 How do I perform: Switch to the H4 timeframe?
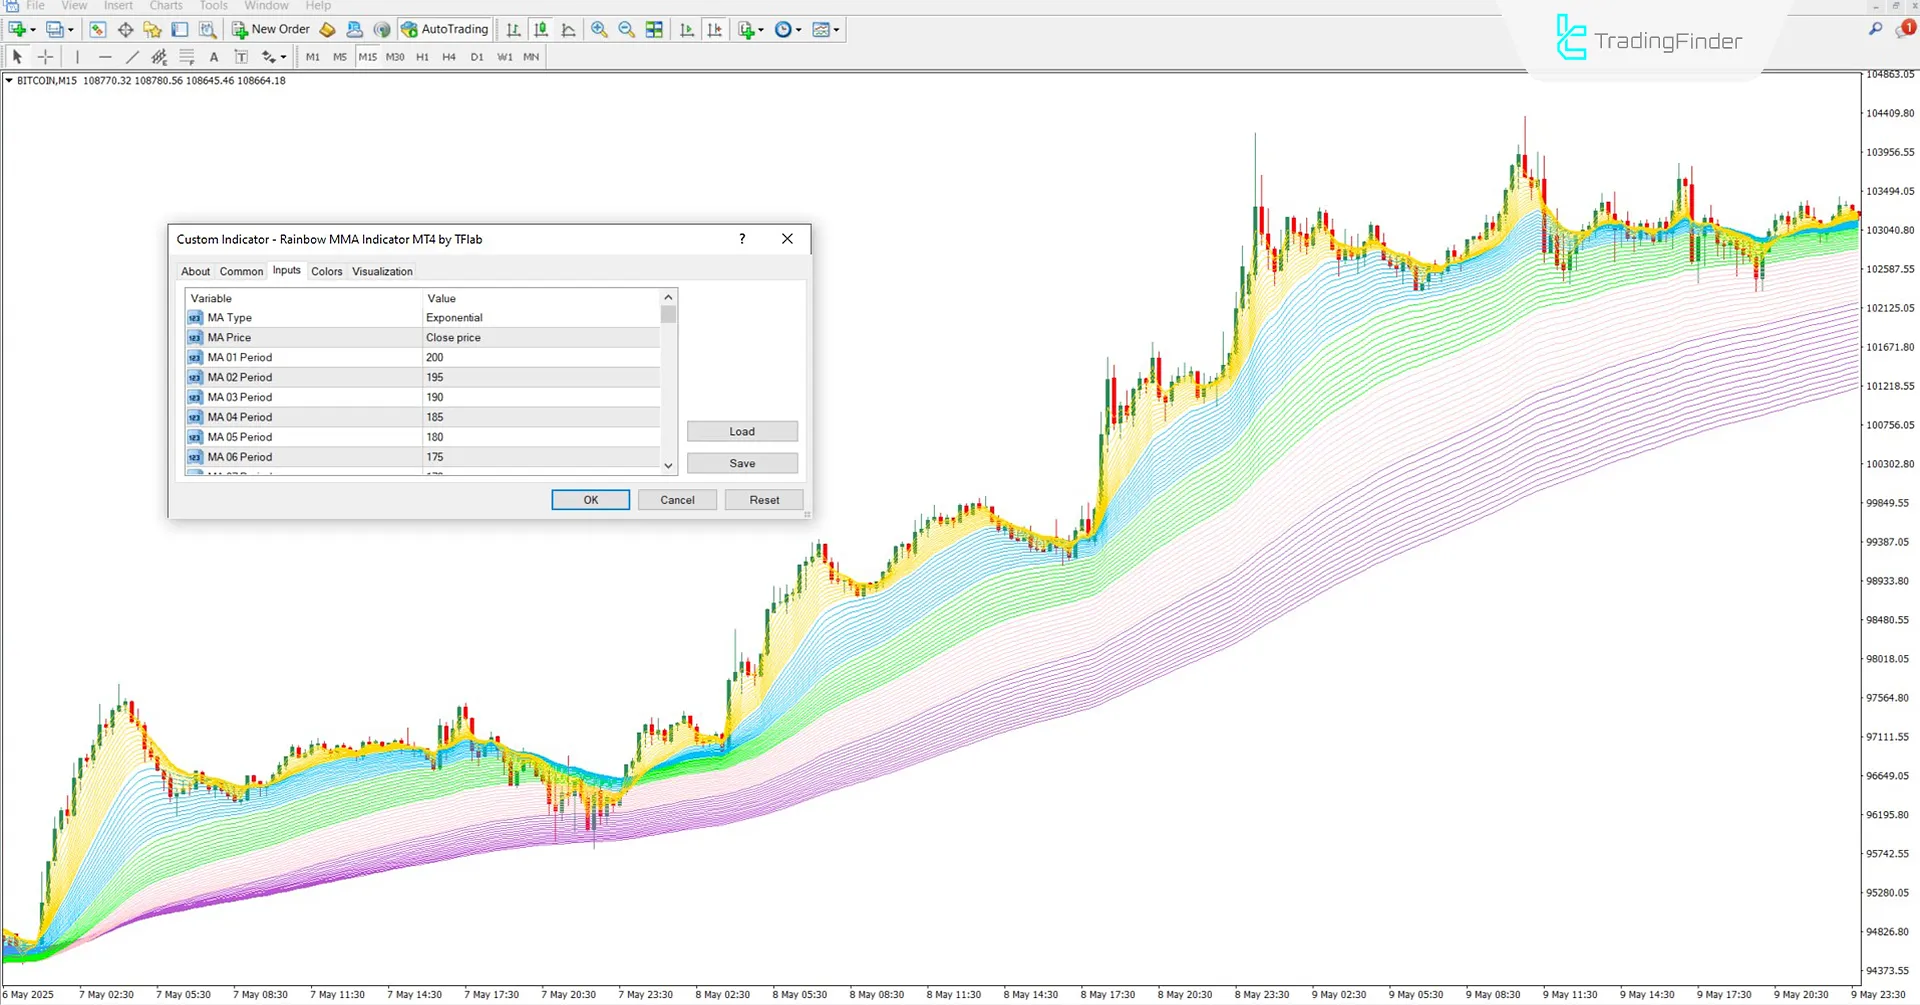coord(449,57)
